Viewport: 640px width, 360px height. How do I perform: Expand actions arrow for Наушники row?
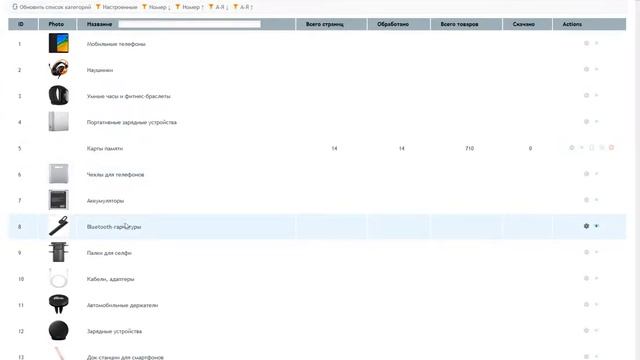pyautogui.click(x=597, y=69)
